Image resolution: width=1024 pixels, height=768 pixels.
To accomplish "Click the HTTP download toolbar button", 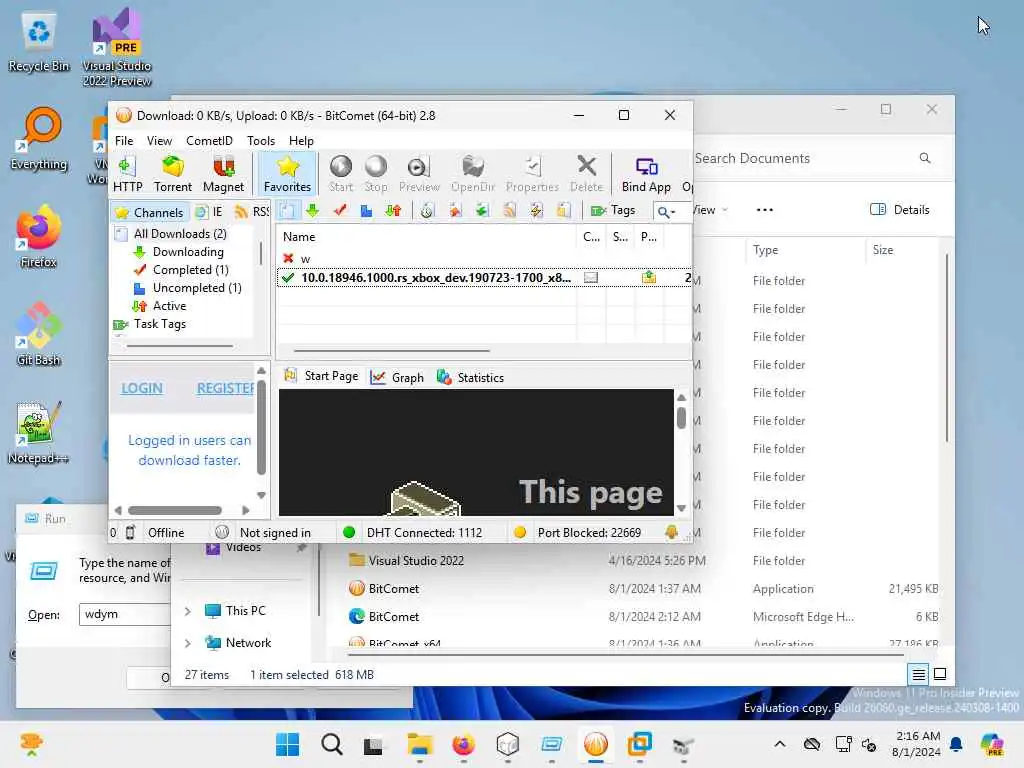I will [x=127, y=174].
